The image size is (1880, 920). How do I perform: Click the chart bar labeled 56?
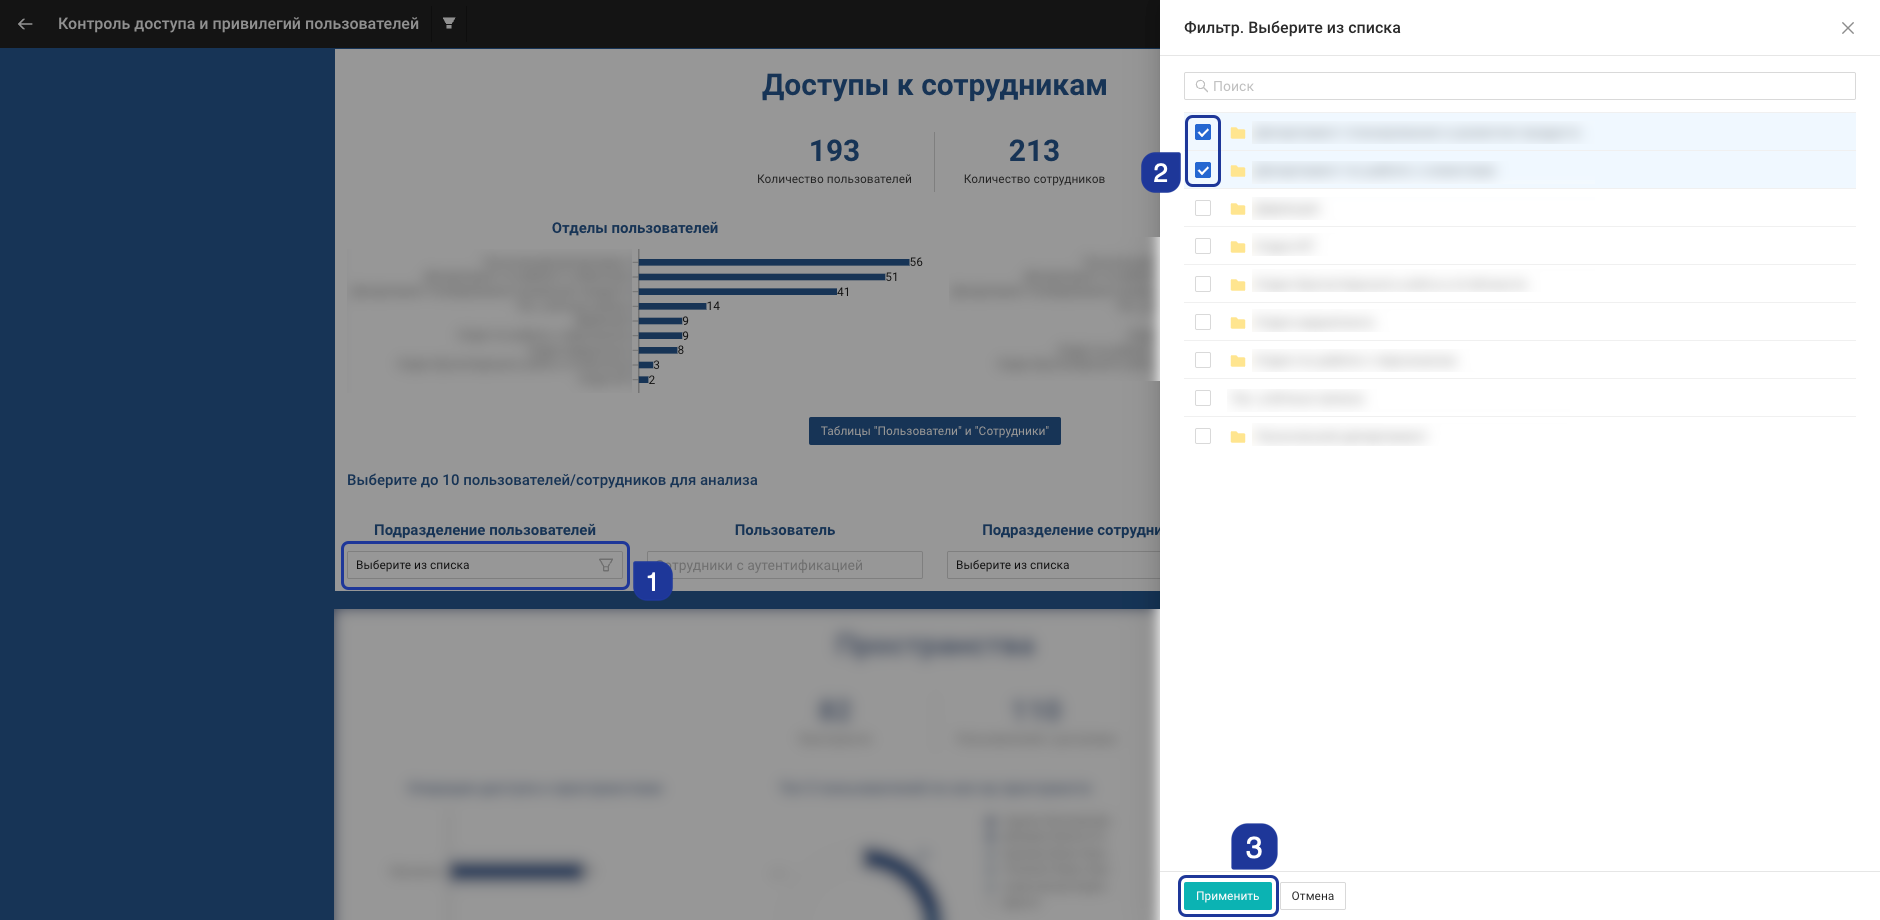tap(773, 262)
